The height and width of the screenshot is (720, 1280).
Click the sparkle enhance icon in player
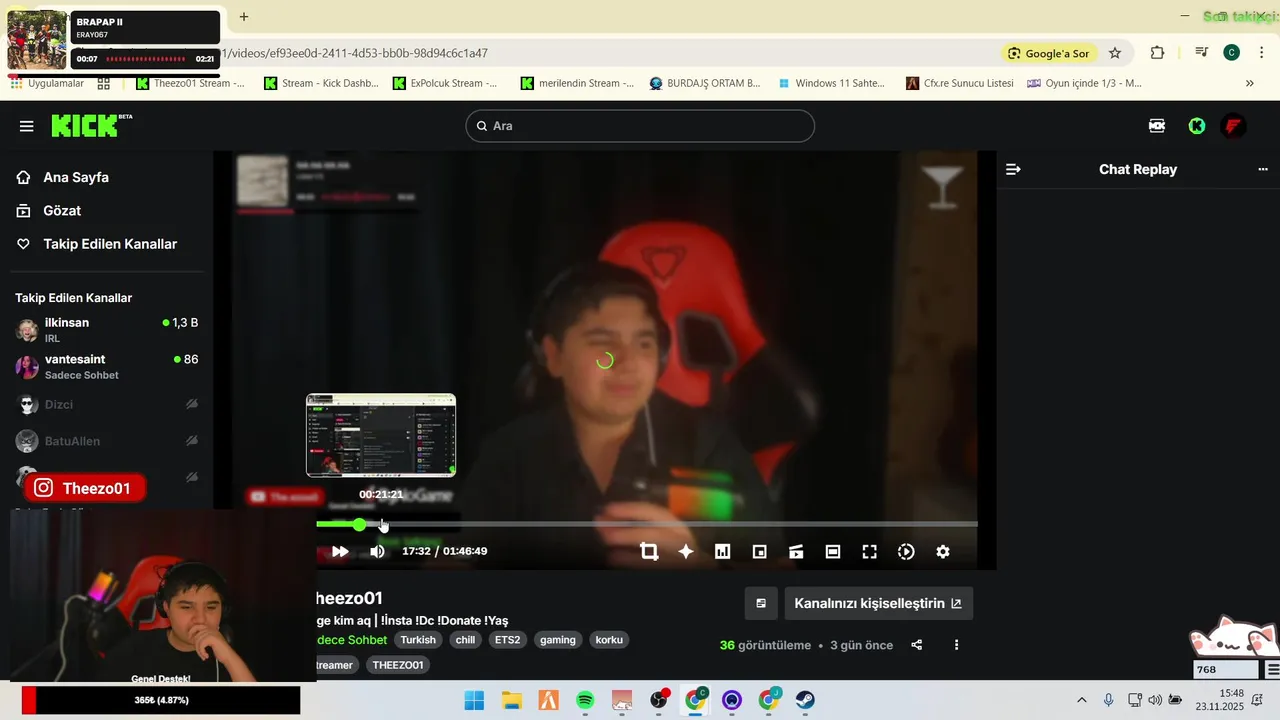tap(686, 551)
